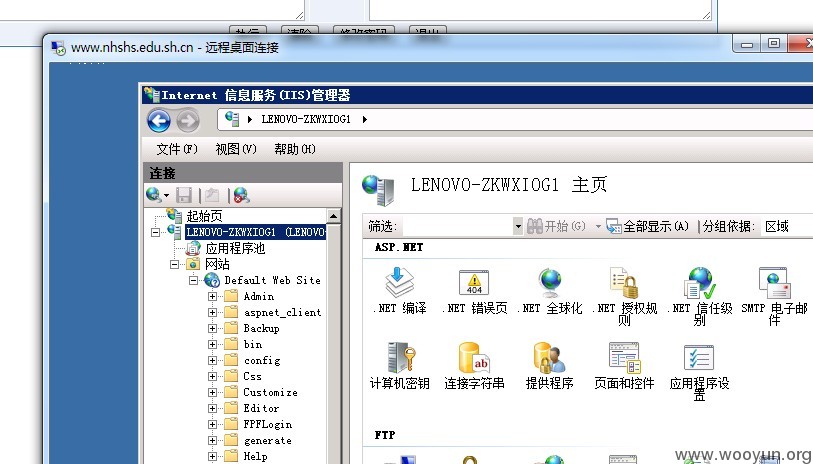Minimize the remote desktop connection window
813x464 pixels.
[x=747, y=45]
